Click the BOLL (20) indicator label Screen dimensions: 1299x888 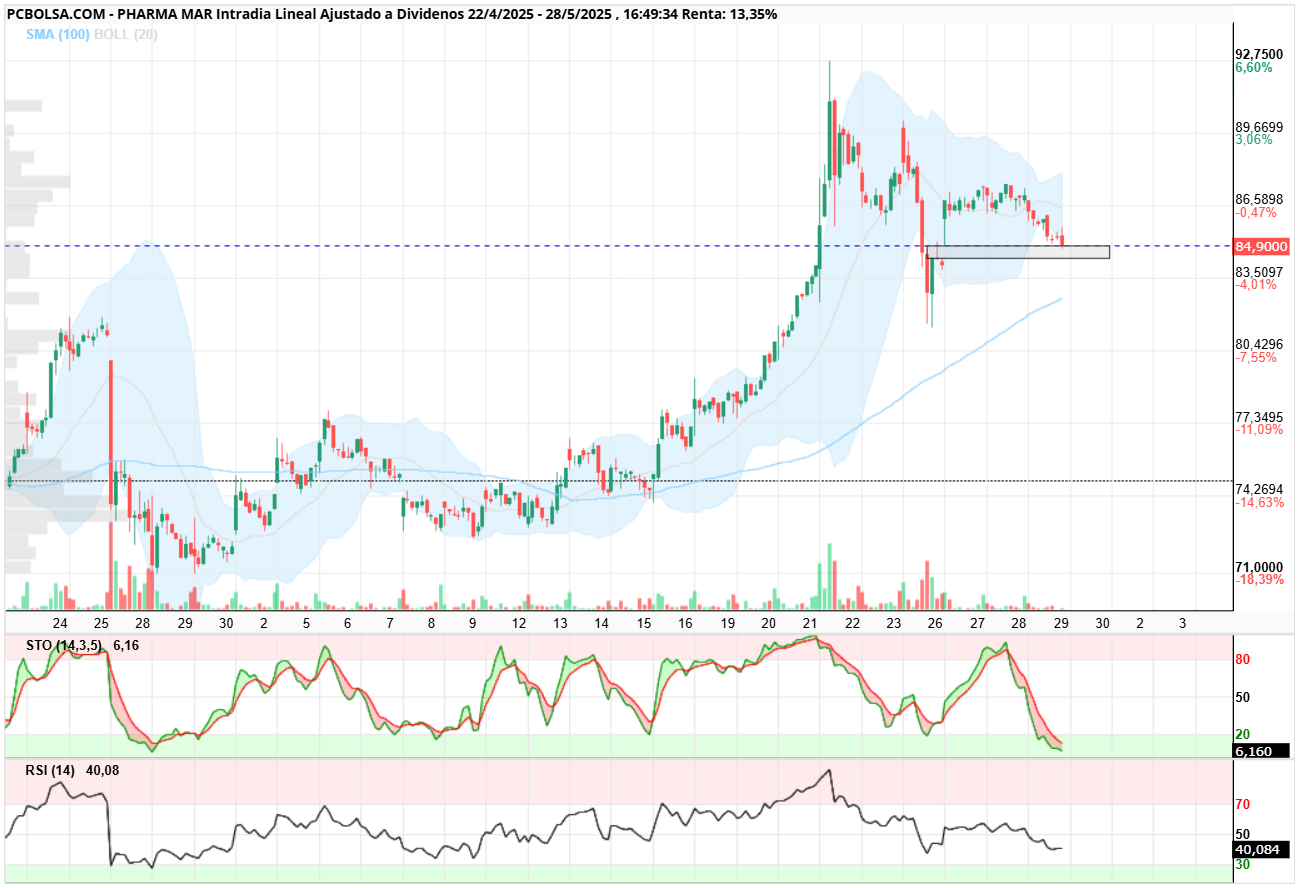click(126, 34)
